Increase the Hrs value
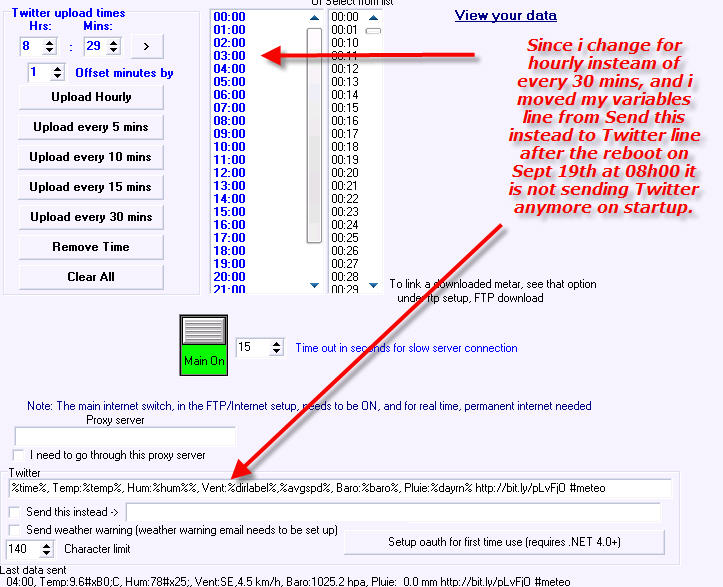 (49, 42)
